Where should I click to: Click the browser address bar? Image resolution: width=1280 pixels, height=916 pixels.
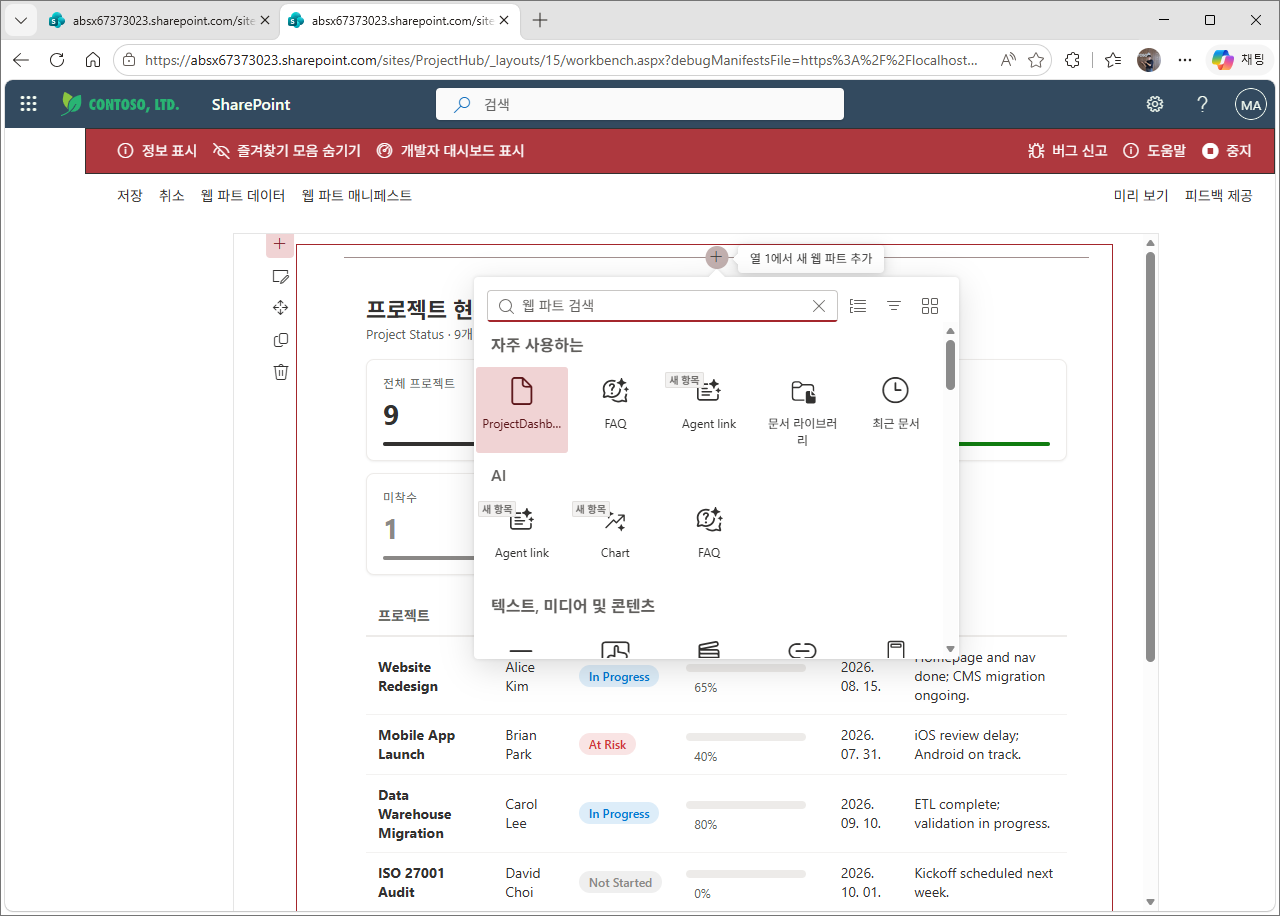point(560,60)
